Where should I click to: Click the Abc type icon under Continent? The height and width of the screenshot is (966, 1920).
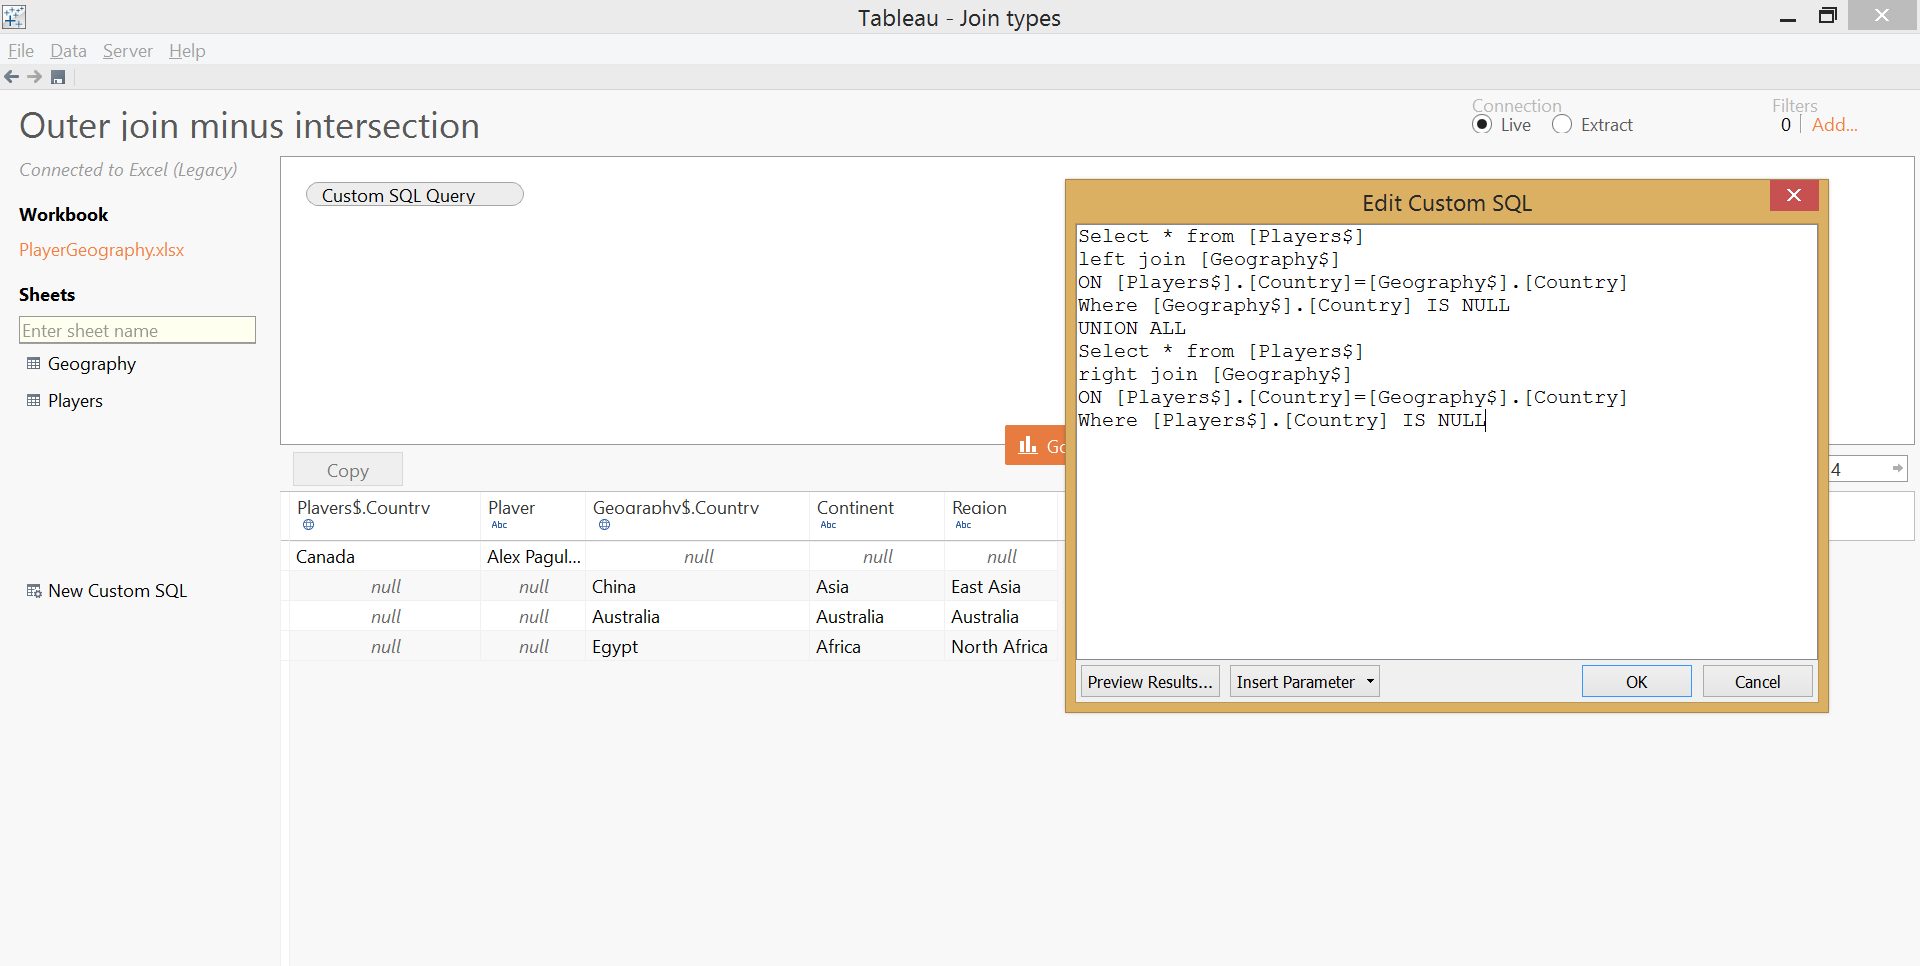(x=828, y=525)
